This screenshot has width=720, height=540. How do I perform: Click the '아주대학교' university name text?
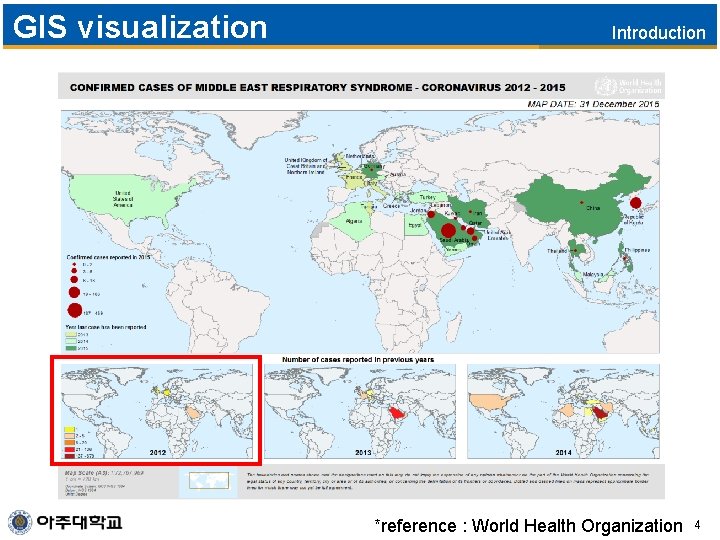[79, 522]
